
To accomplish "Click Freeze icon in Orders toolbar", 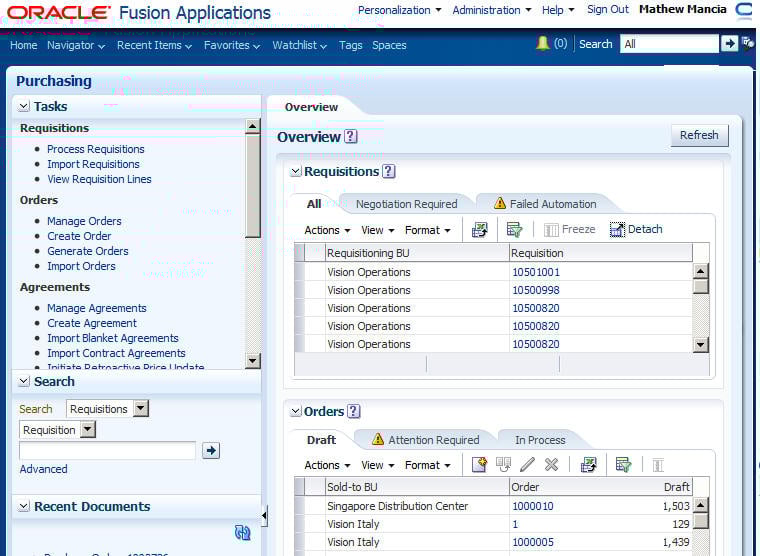I will click(658, 465).
